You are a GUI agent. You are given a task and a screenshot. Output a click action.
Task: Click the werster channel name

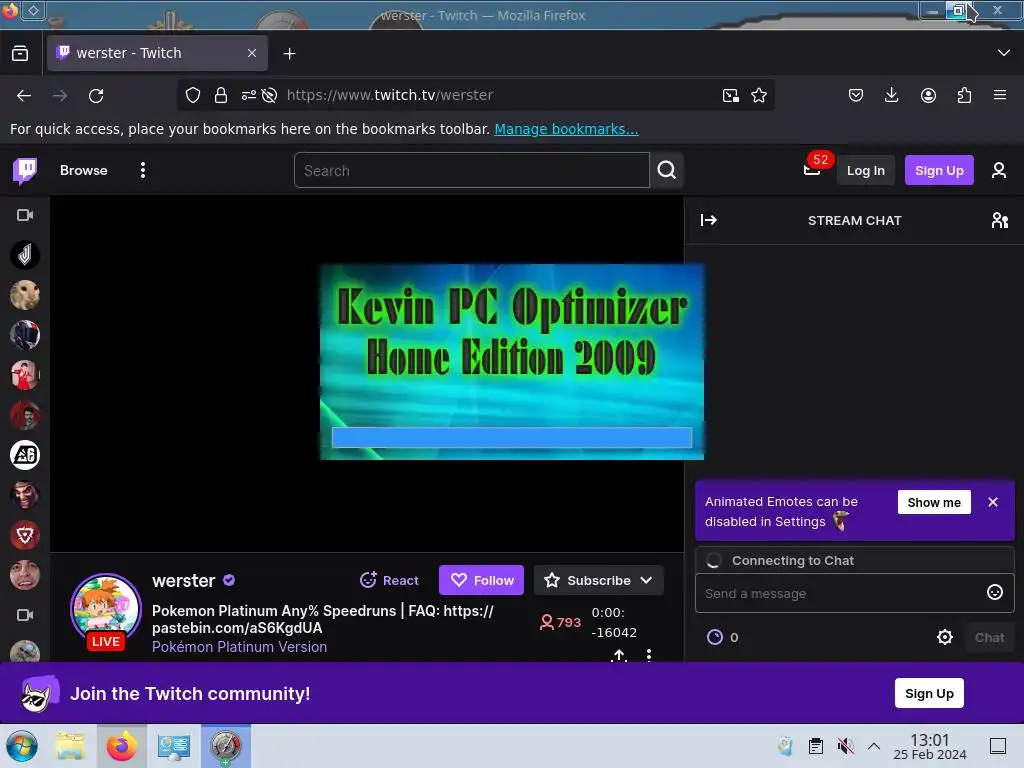tap(184, 581)
